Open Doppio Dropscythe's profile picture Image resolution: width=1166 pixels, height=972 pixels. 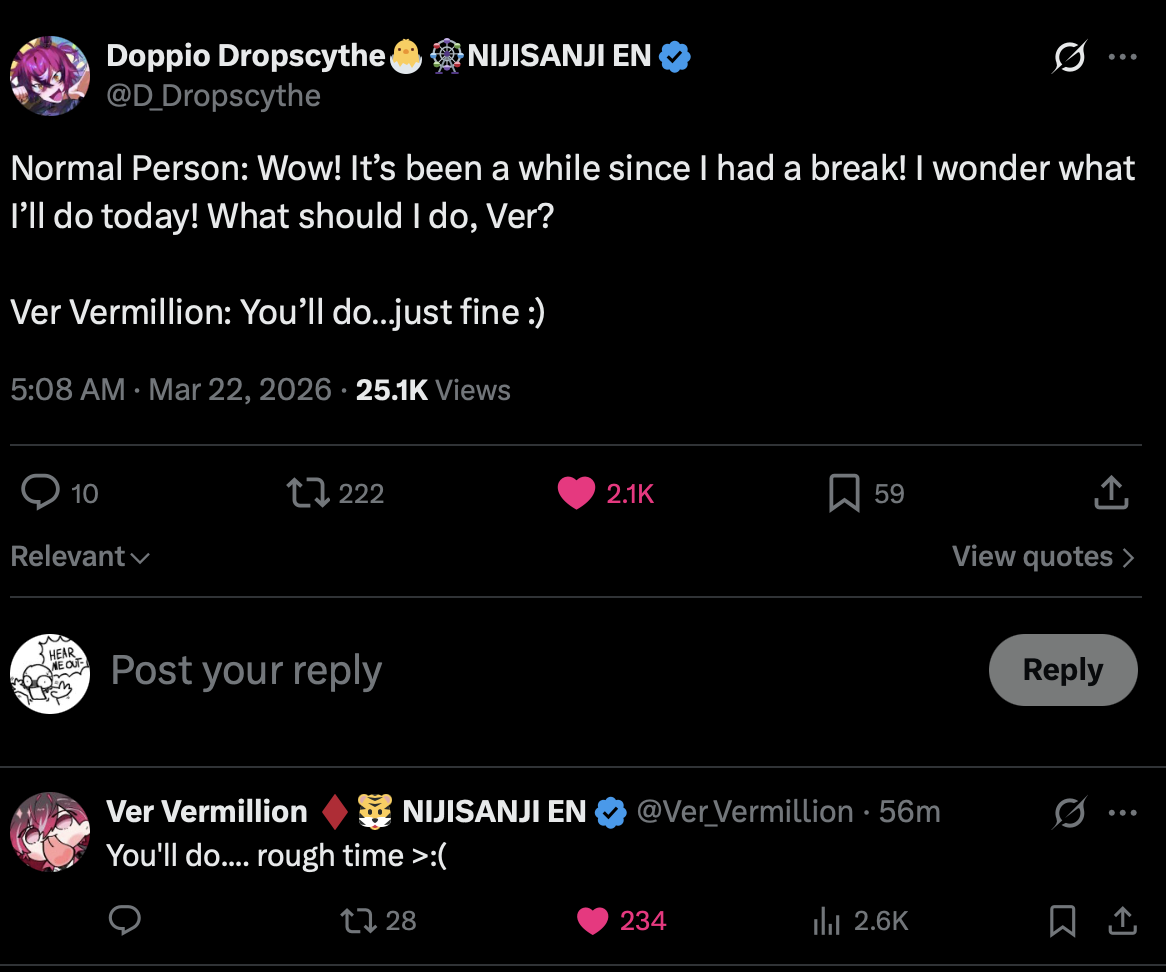[50, 76]
